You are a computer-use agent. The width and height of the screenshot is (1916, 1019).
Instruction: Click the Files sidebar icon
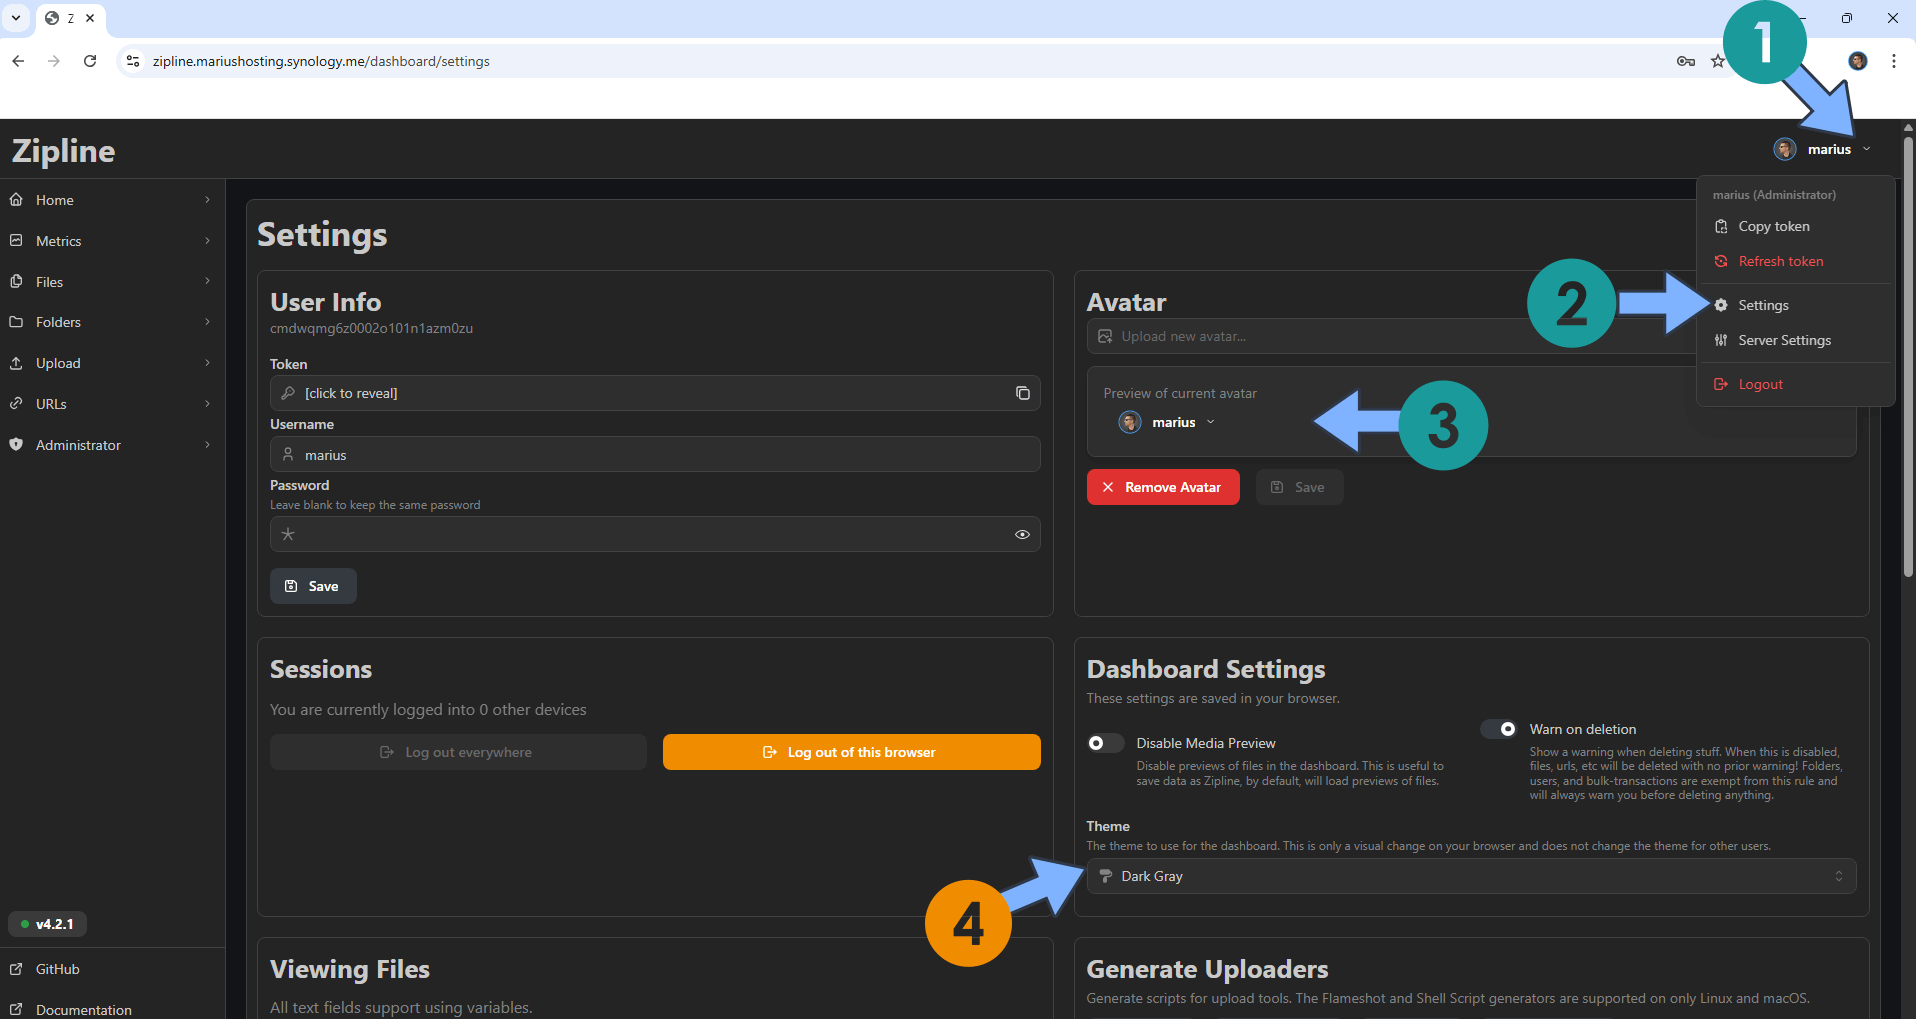[x=16, y=282]
